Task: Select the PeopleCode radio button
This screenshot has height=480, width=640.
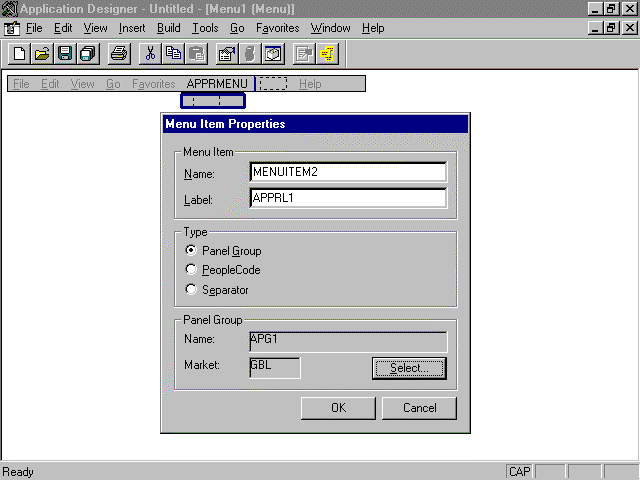Action: (x=191, y=269)
